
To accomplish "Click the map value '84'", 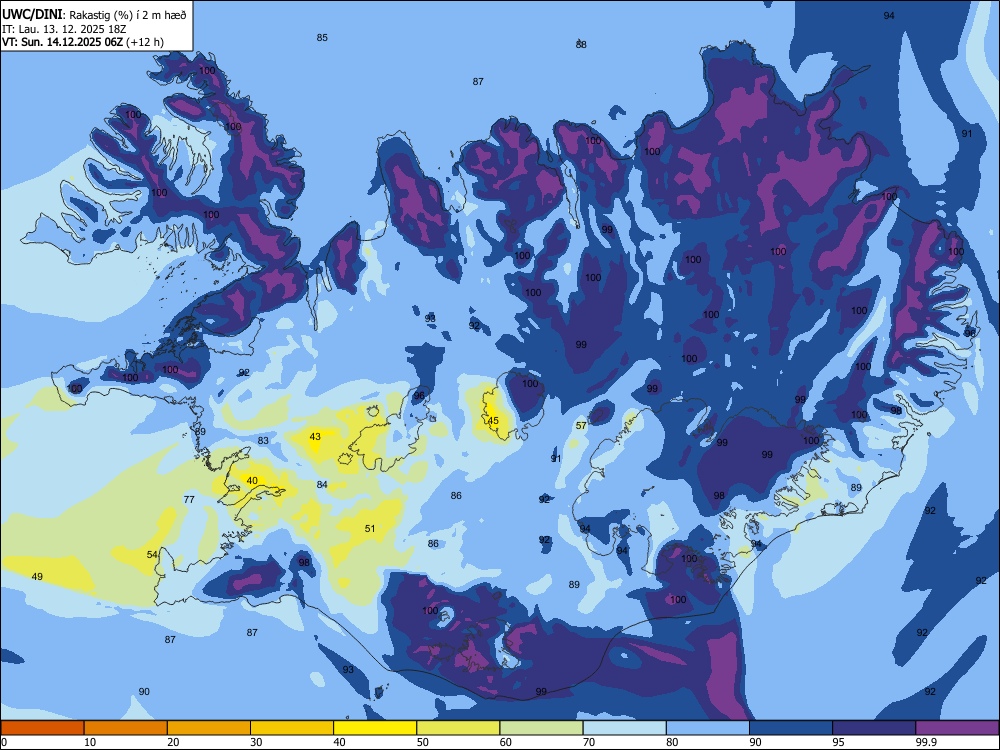I will pyautogui.click(x=322, y=485).
